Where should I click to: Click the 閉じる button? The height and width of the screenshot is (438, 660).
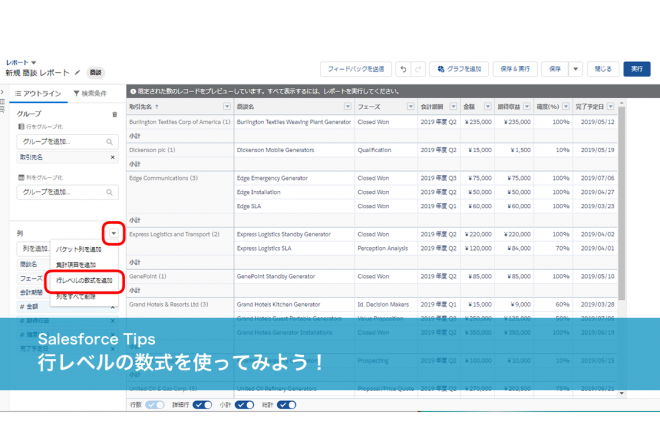(603, 69)
